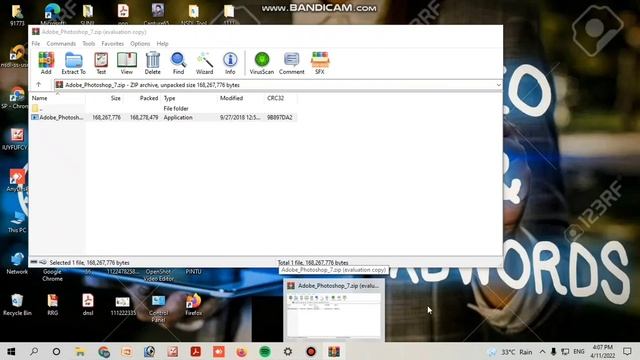The image size is (640, 360).
Task: Open the Help menu
Action: (x=162, y=43)
